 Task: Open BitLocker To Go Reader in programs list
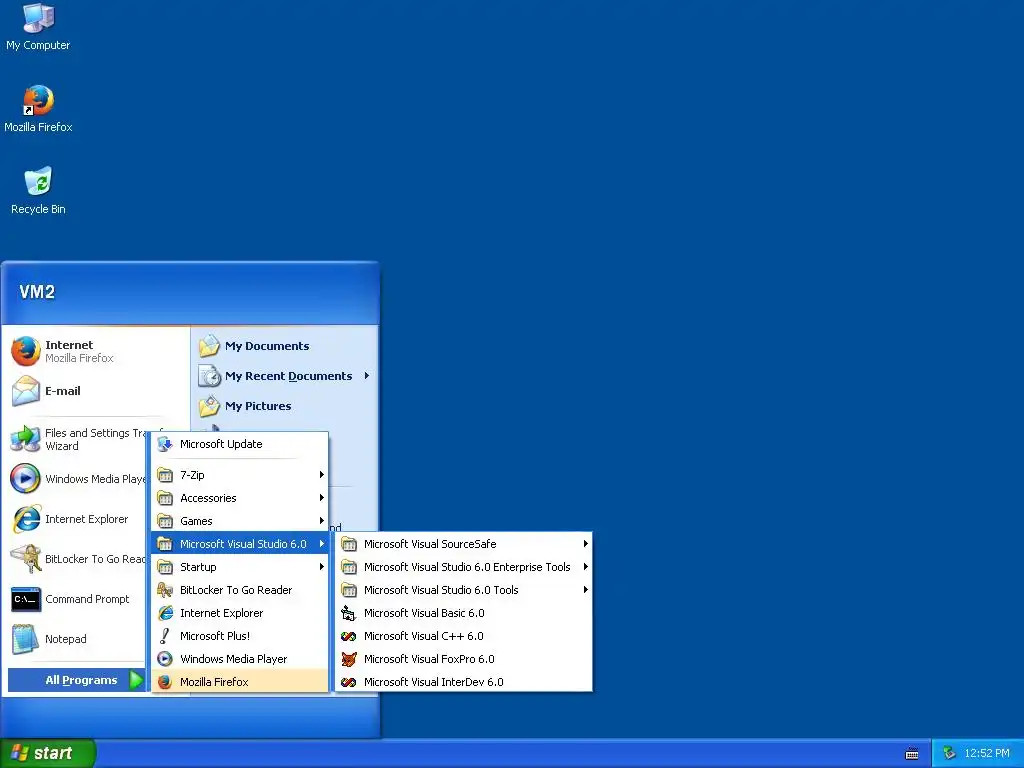pos(240,590)
